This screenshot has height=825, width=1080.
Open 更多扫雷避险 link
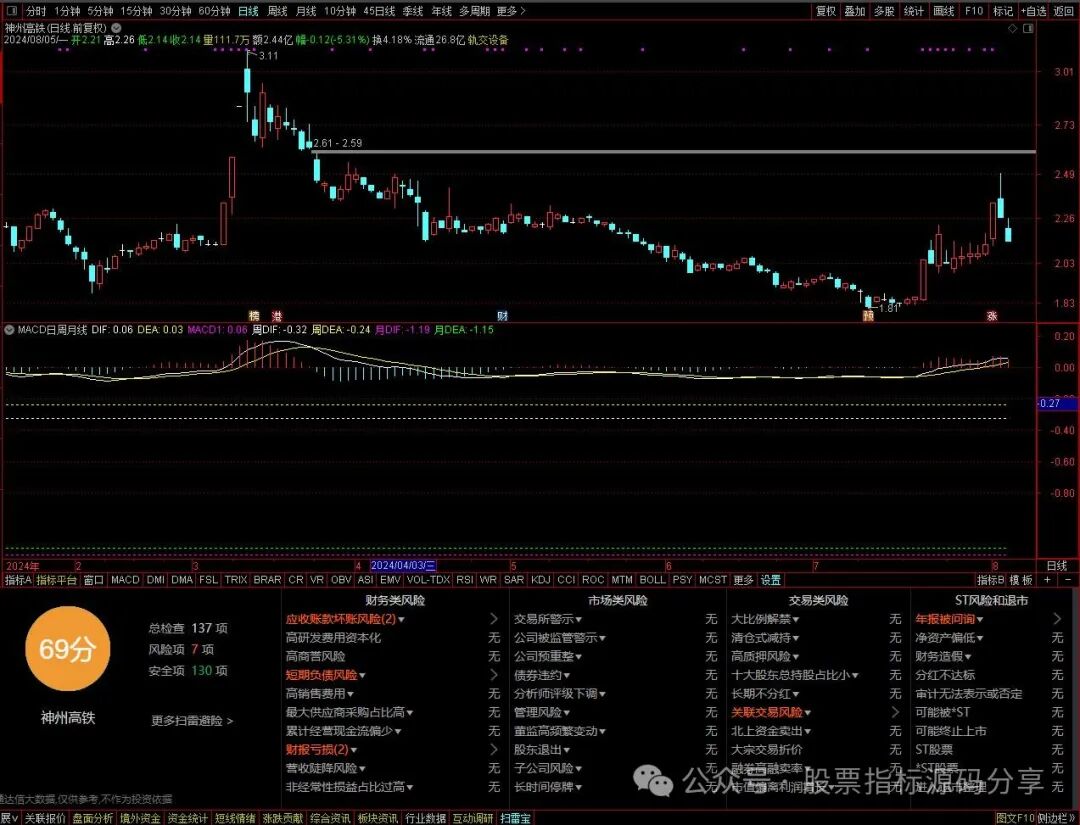(192, 721)
